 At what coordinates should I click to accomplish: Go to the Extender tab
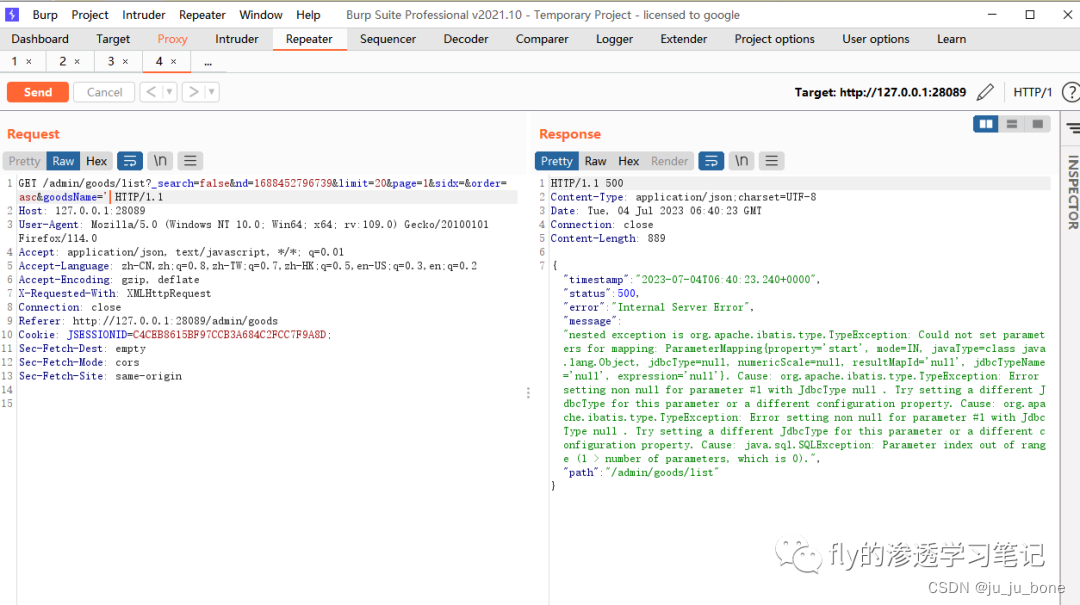tap(683, 39)
